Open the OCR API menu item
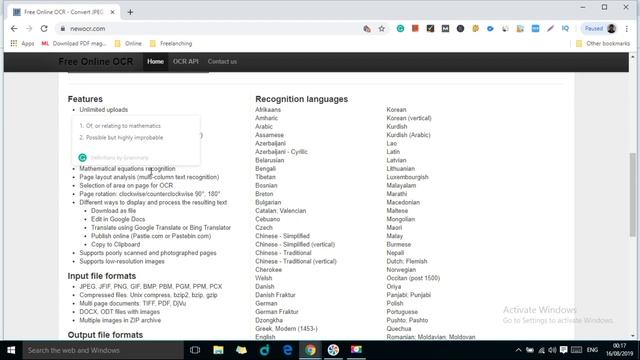Screen dimensions: 640x360 [x=186, y=62]
